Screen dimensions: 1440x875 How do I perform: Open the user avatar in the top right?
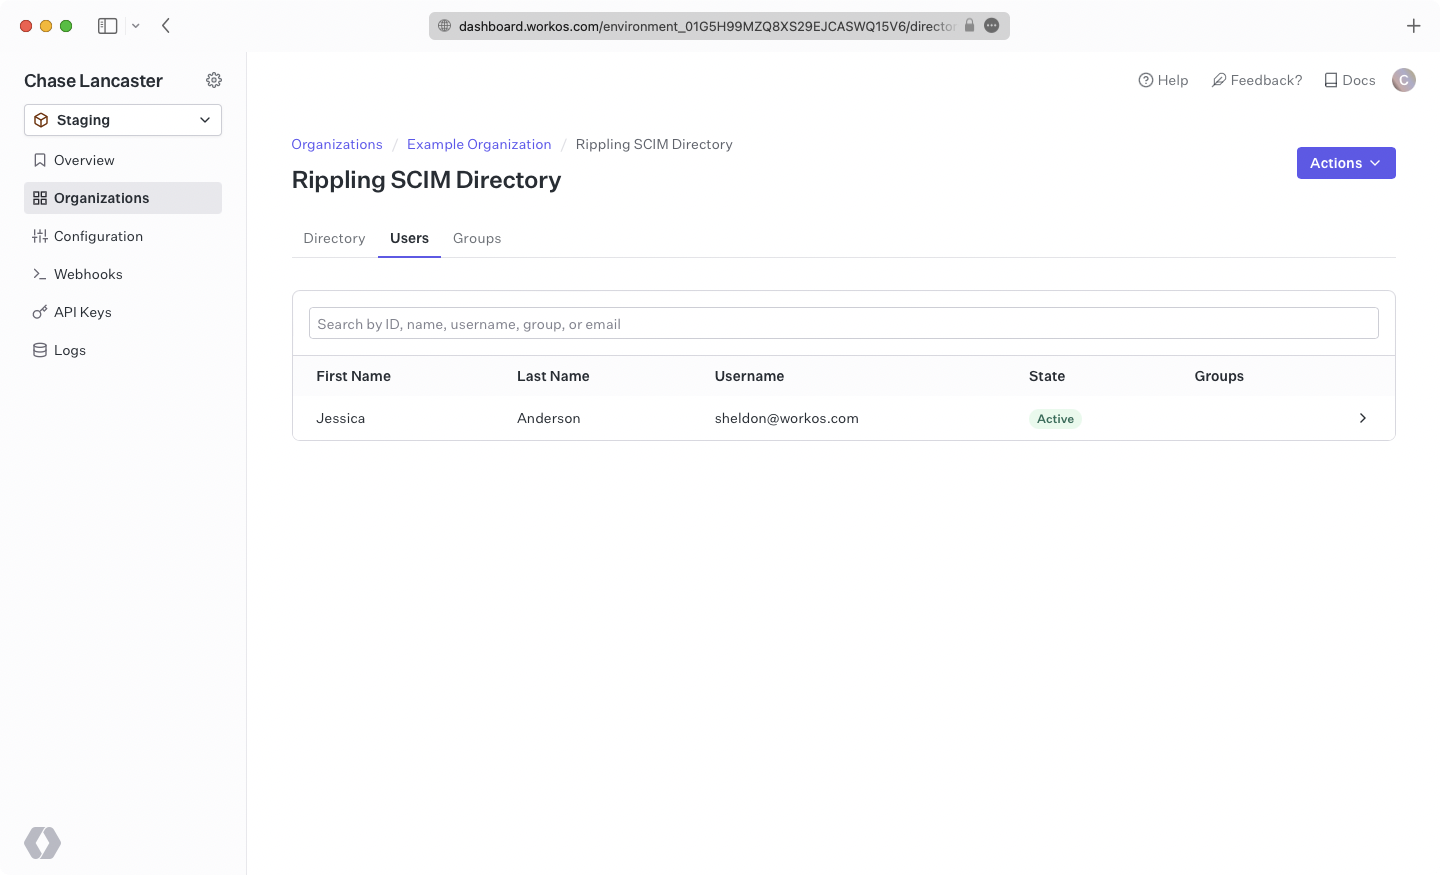[1404, 80]
